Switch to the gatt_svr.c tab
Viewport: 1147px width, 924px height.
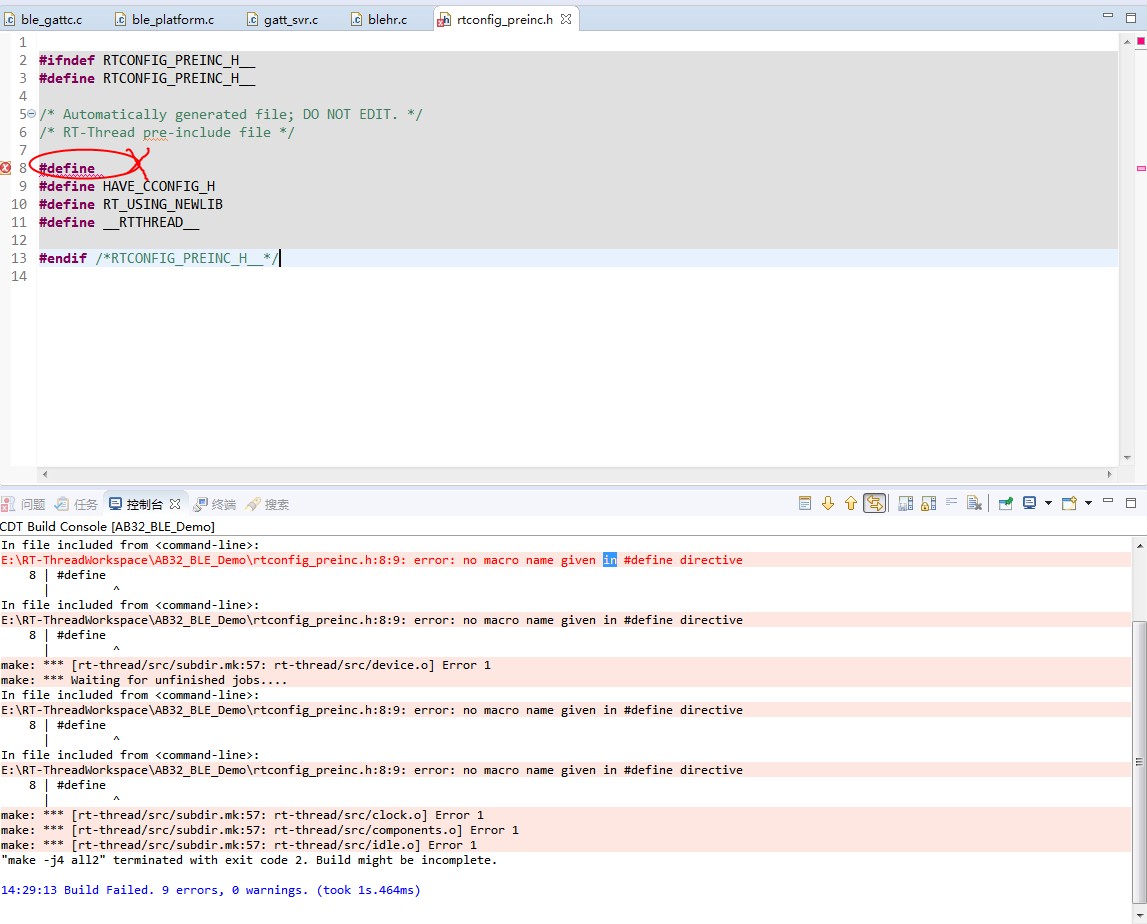282,20
